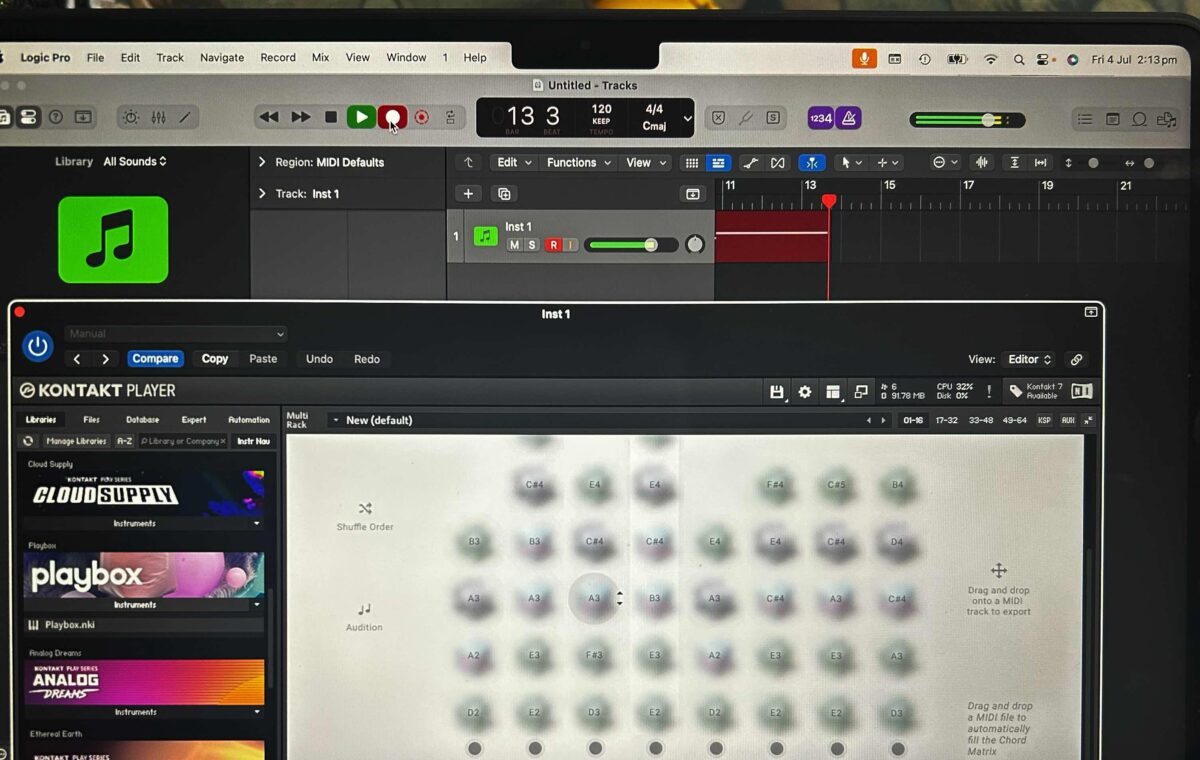The width and height of the screenshot is (1200, 760).
Task: Open the pointer tool selection dropdown
Action: click(851, 162)
